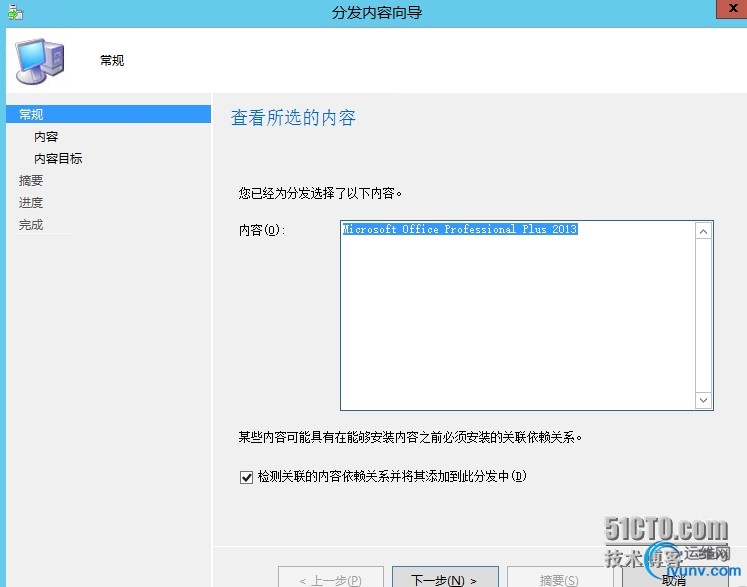The image size is (747, 587).
Task: Select the 完成 step in sidebar
Action: [31, 224]
